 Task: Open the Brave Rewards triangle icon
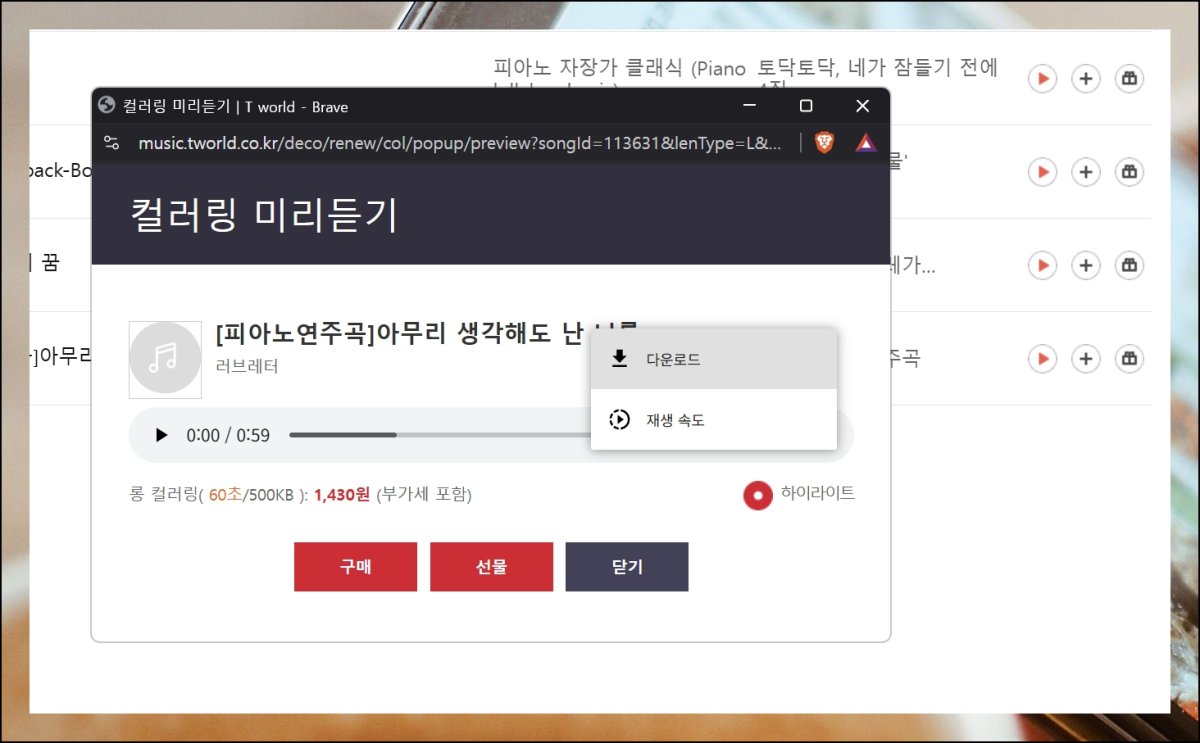pyautogui.click(x=866, y=143)
